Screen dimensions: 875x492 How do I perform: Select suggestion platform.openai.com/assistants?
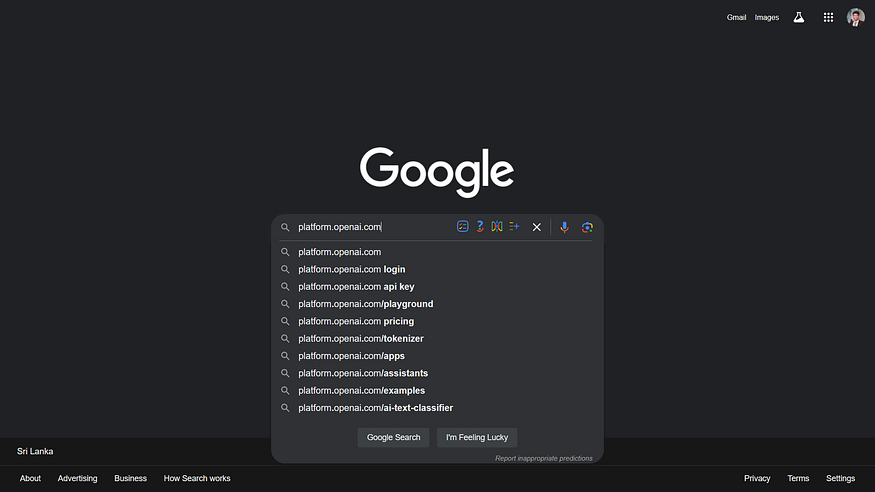point(437,373)
